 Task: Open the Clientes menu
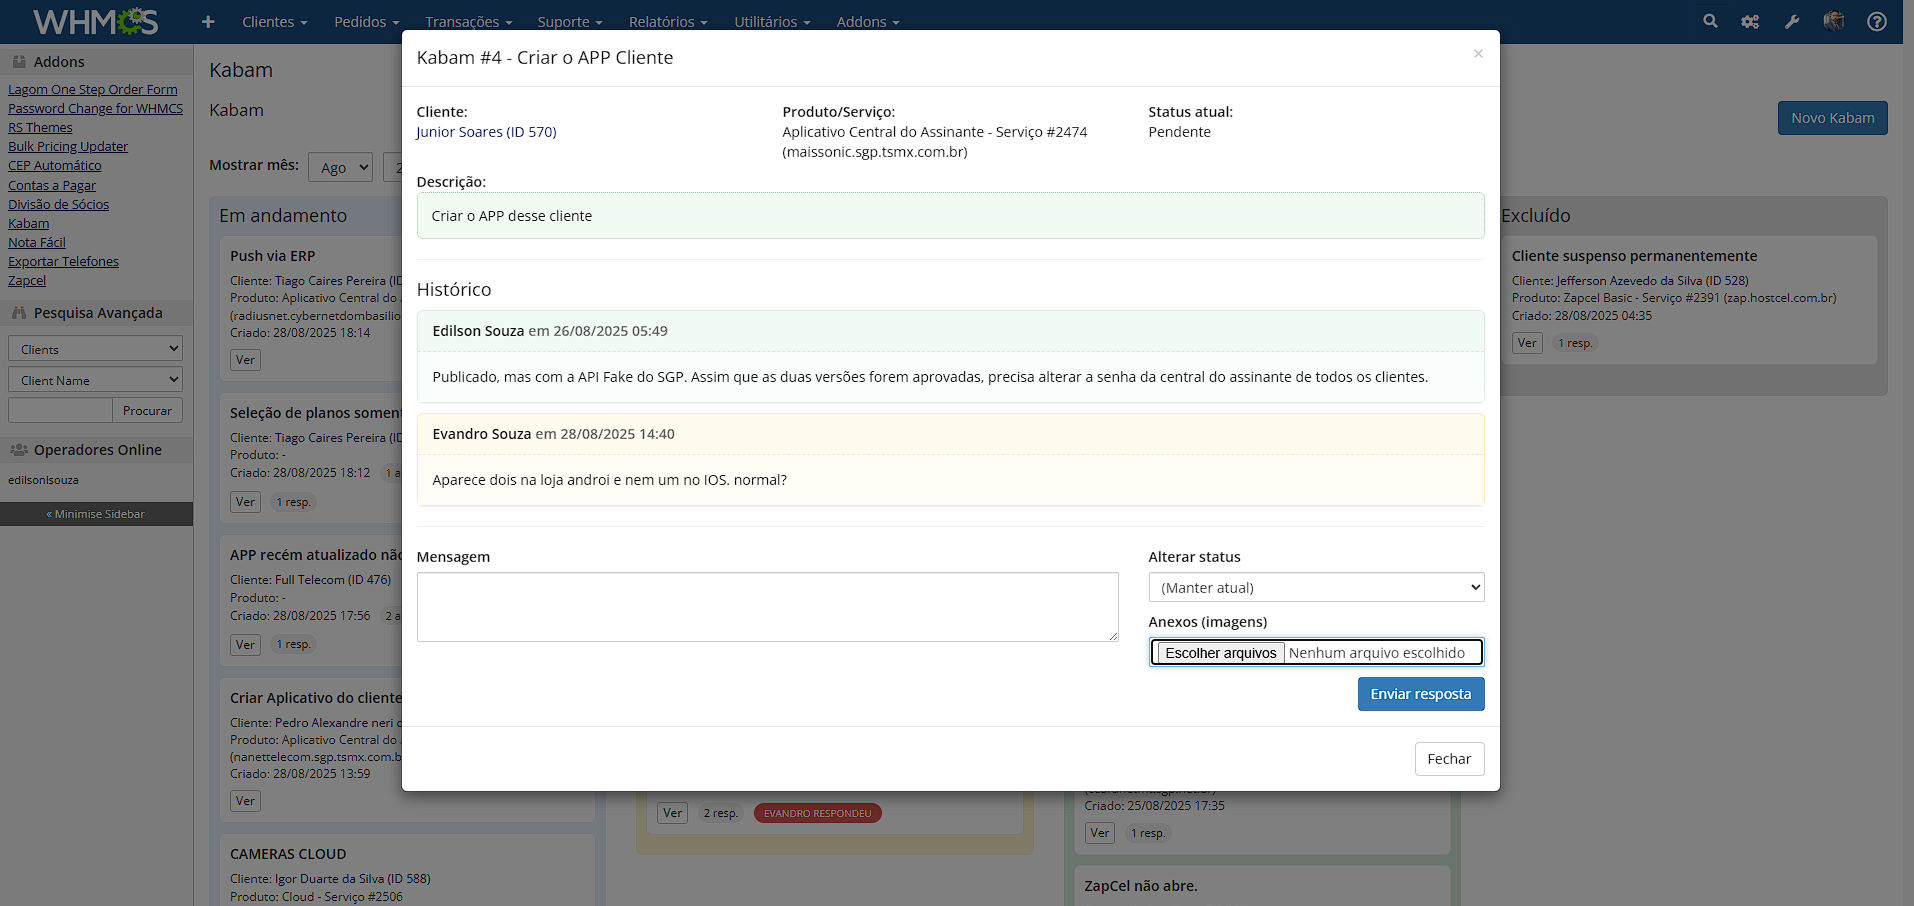[274, 22]
